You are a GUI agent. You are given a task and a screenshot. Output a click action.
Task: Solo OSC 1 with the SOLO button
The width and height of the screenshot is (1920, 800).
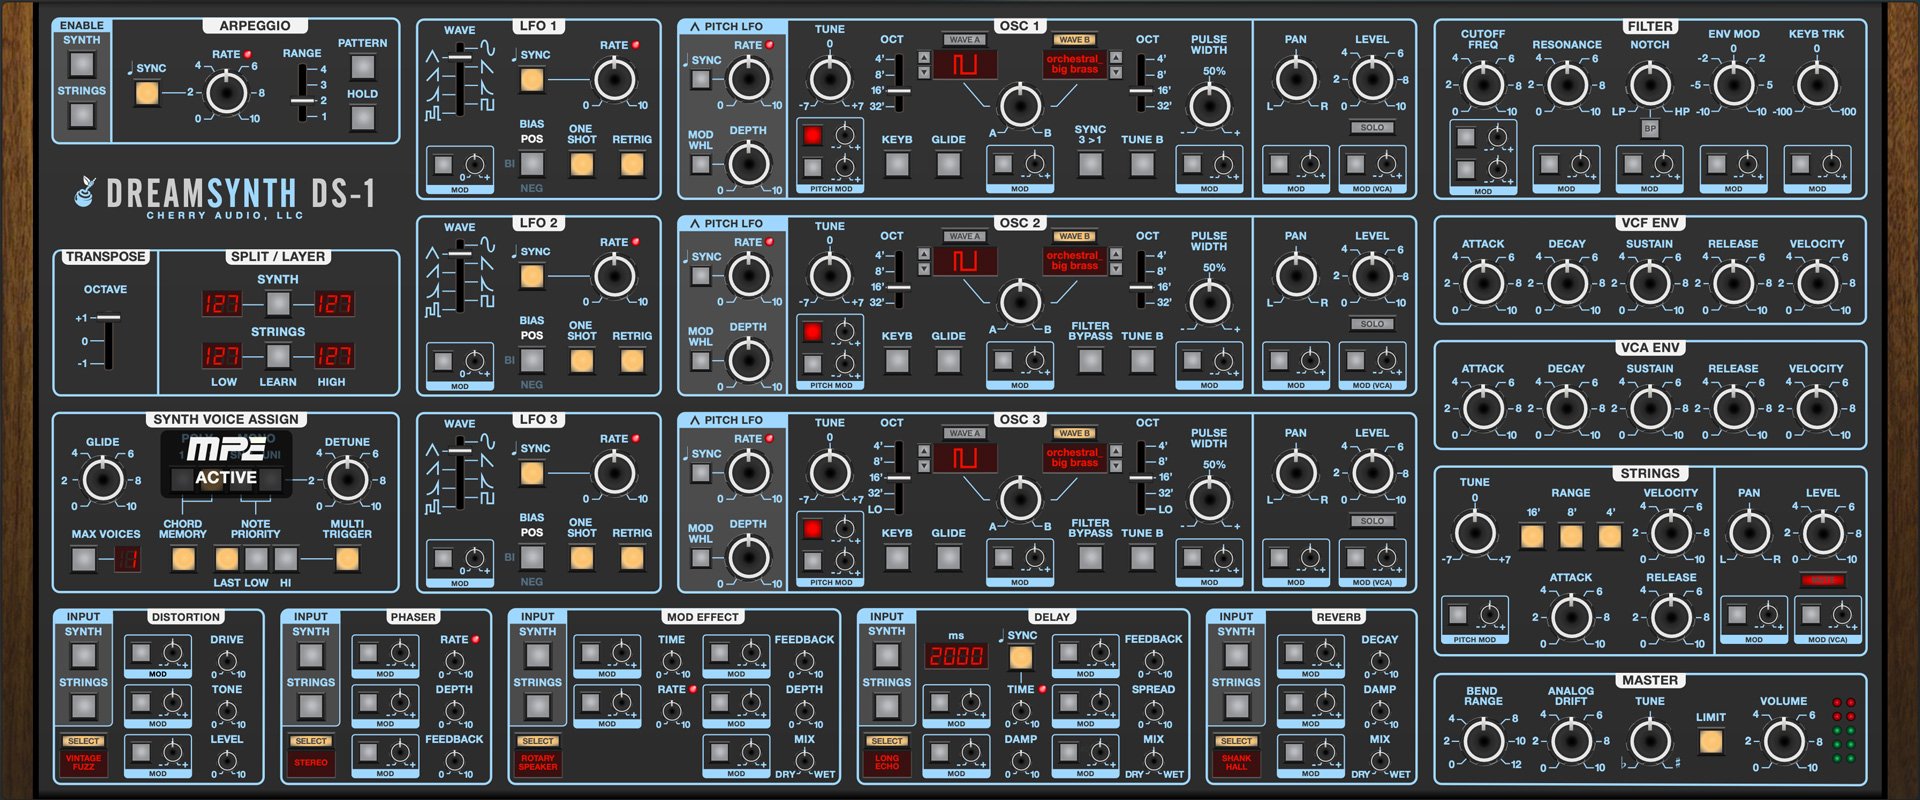click(1372, 128)
